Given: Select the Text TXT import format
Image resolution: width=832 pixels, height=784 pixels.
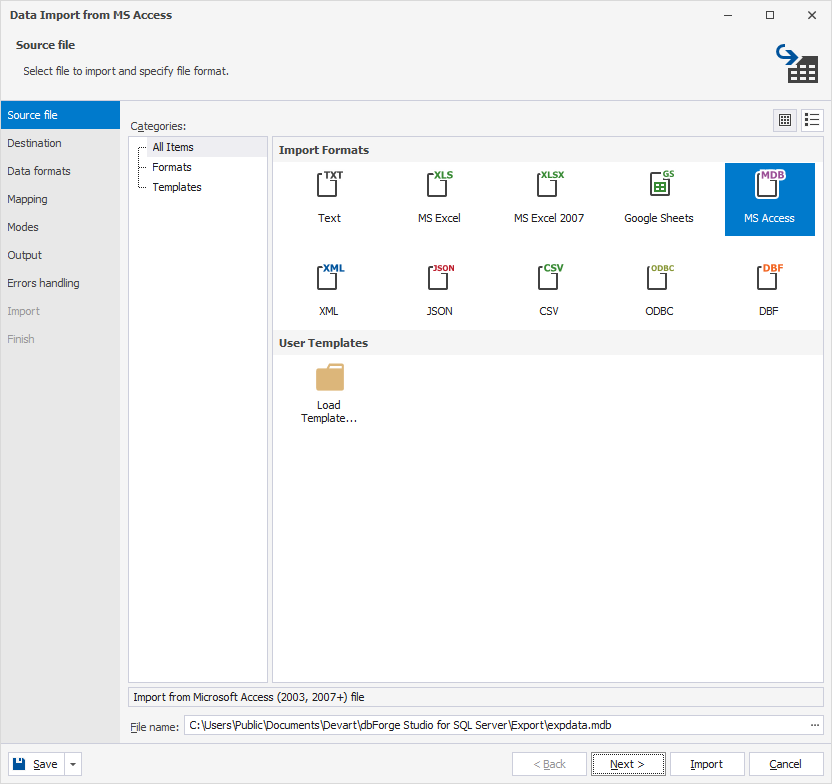Looking at the screenshot, I should [329, 198].
